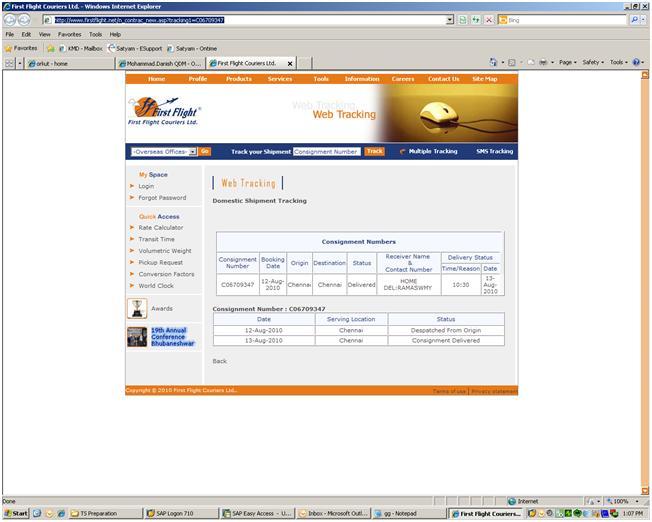Click consignment number C06709347 table cell

237,285
